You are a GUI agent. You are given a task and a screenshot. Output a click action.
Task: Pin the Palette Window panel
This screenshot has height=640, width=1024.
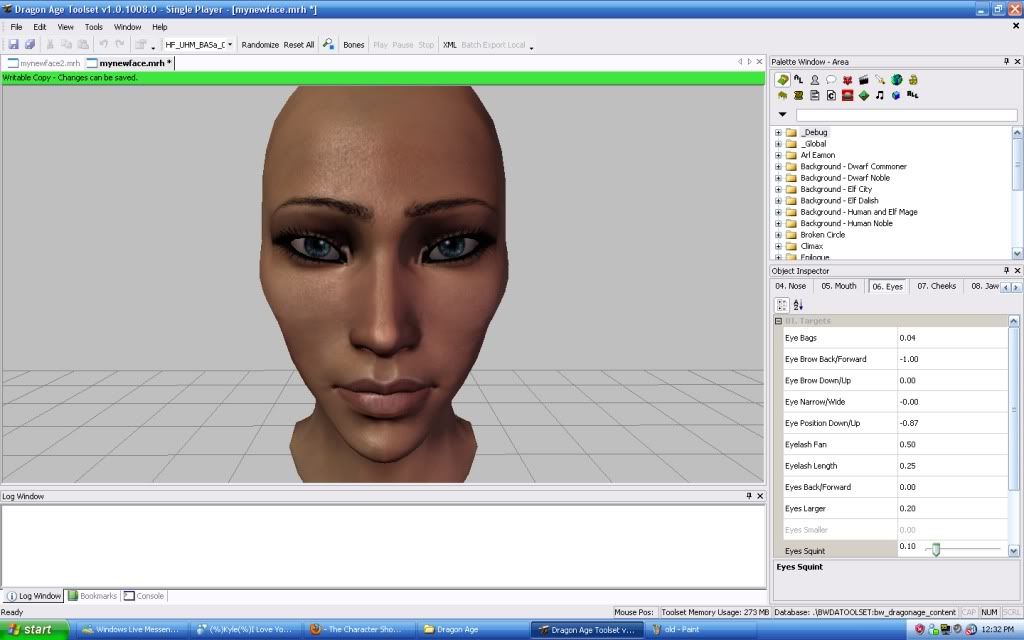pos(1005,62)
